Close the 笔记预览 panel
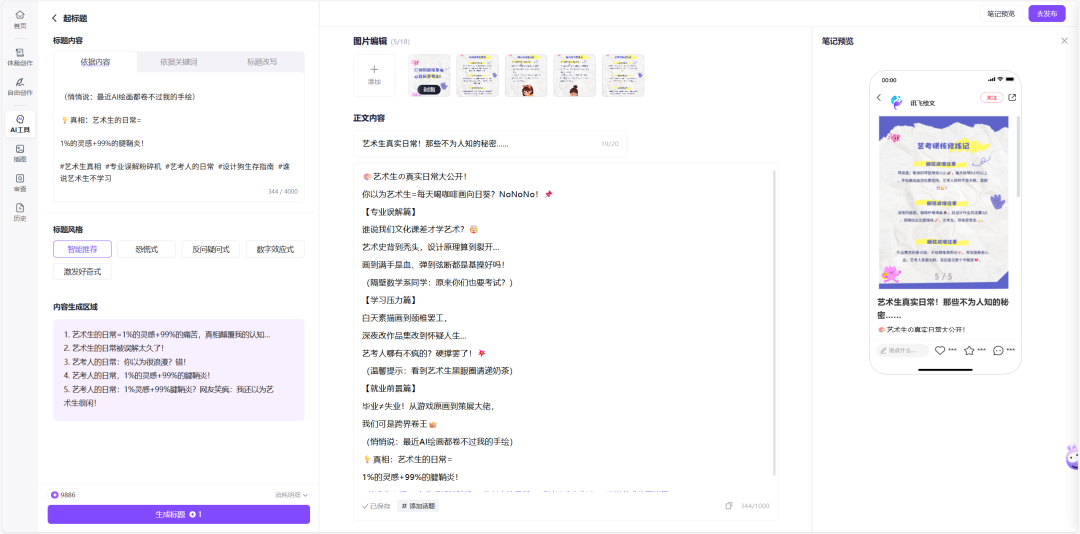The image size is (1080, 534). click(x=1064, y=41)
